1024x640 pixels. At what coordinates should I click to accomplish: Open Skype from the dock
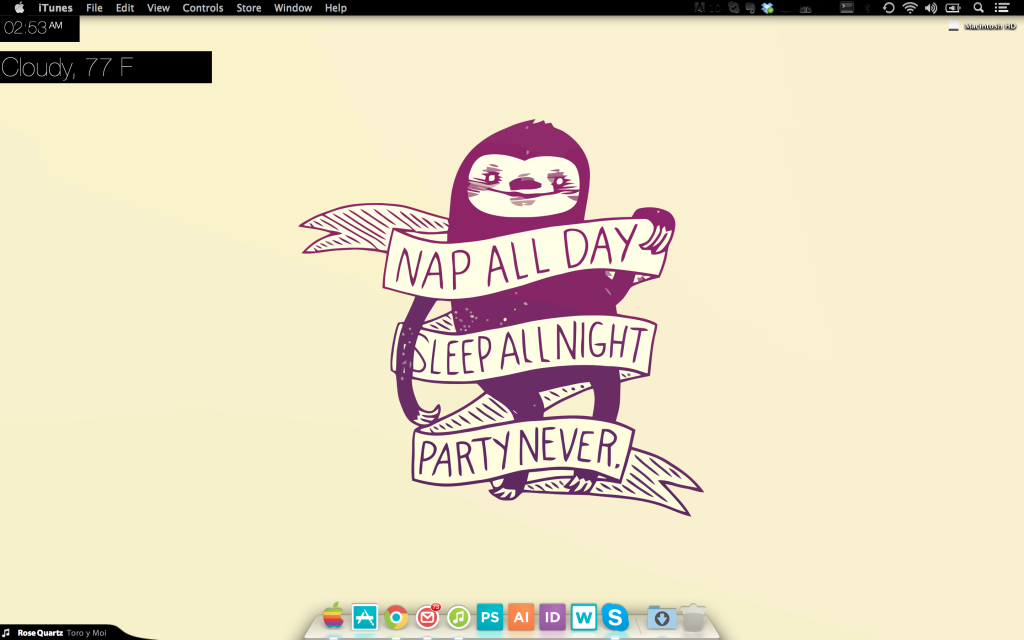tap(615, 617)
